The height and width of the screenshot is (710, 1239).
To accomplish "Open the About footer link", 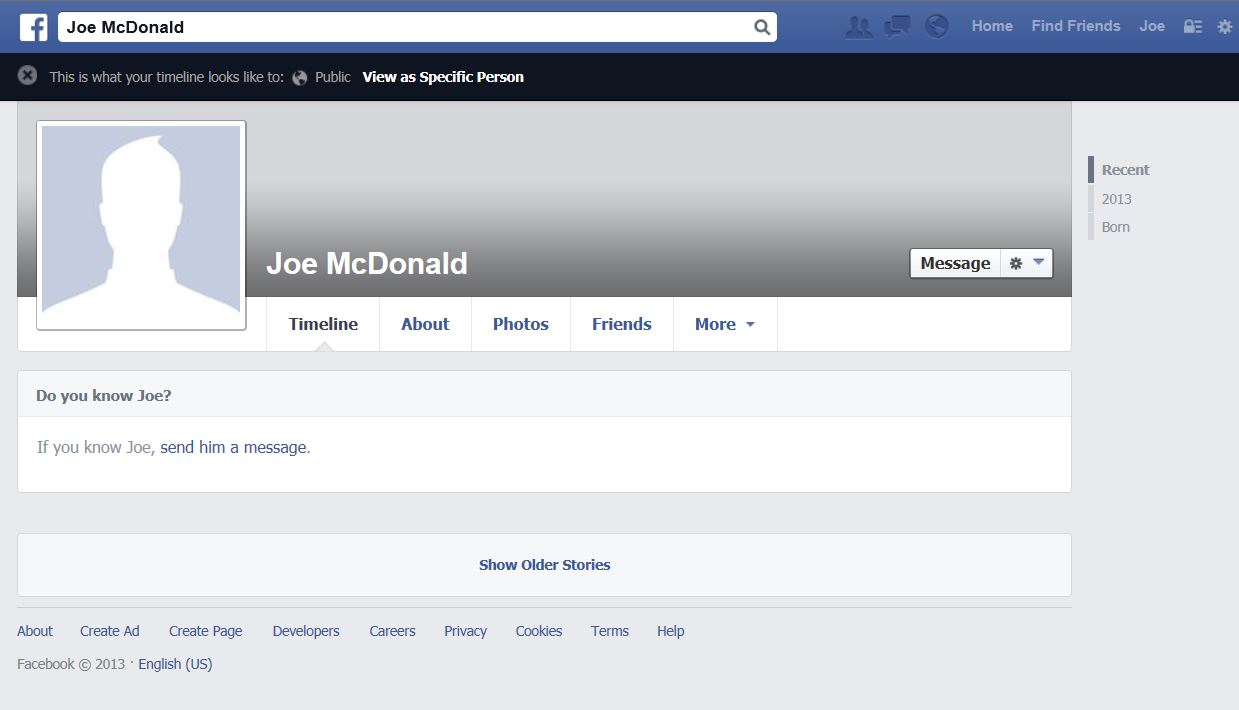I will (35, 631).
